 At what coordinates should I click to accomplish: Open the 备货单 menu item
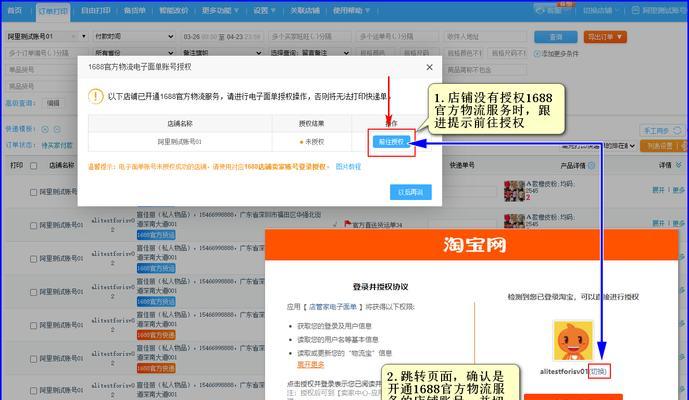134,10
